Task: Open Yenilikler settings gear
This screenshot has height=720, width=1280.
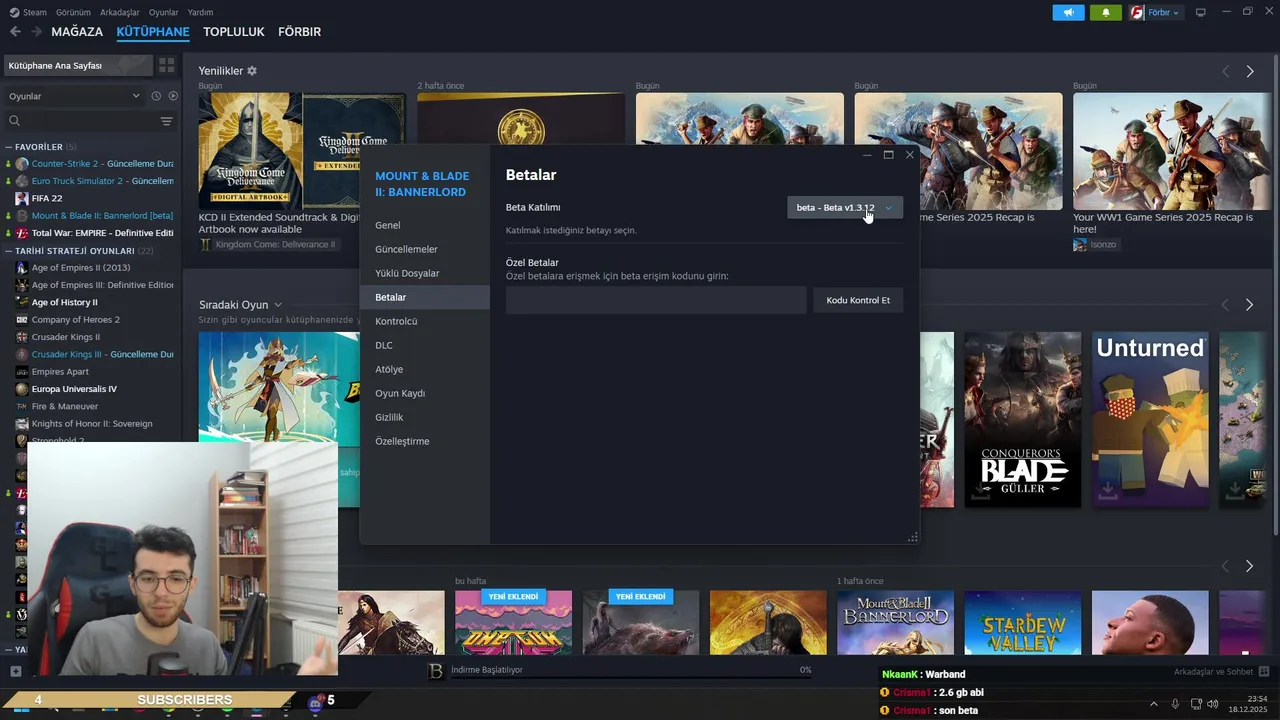Action: (252, 71)
